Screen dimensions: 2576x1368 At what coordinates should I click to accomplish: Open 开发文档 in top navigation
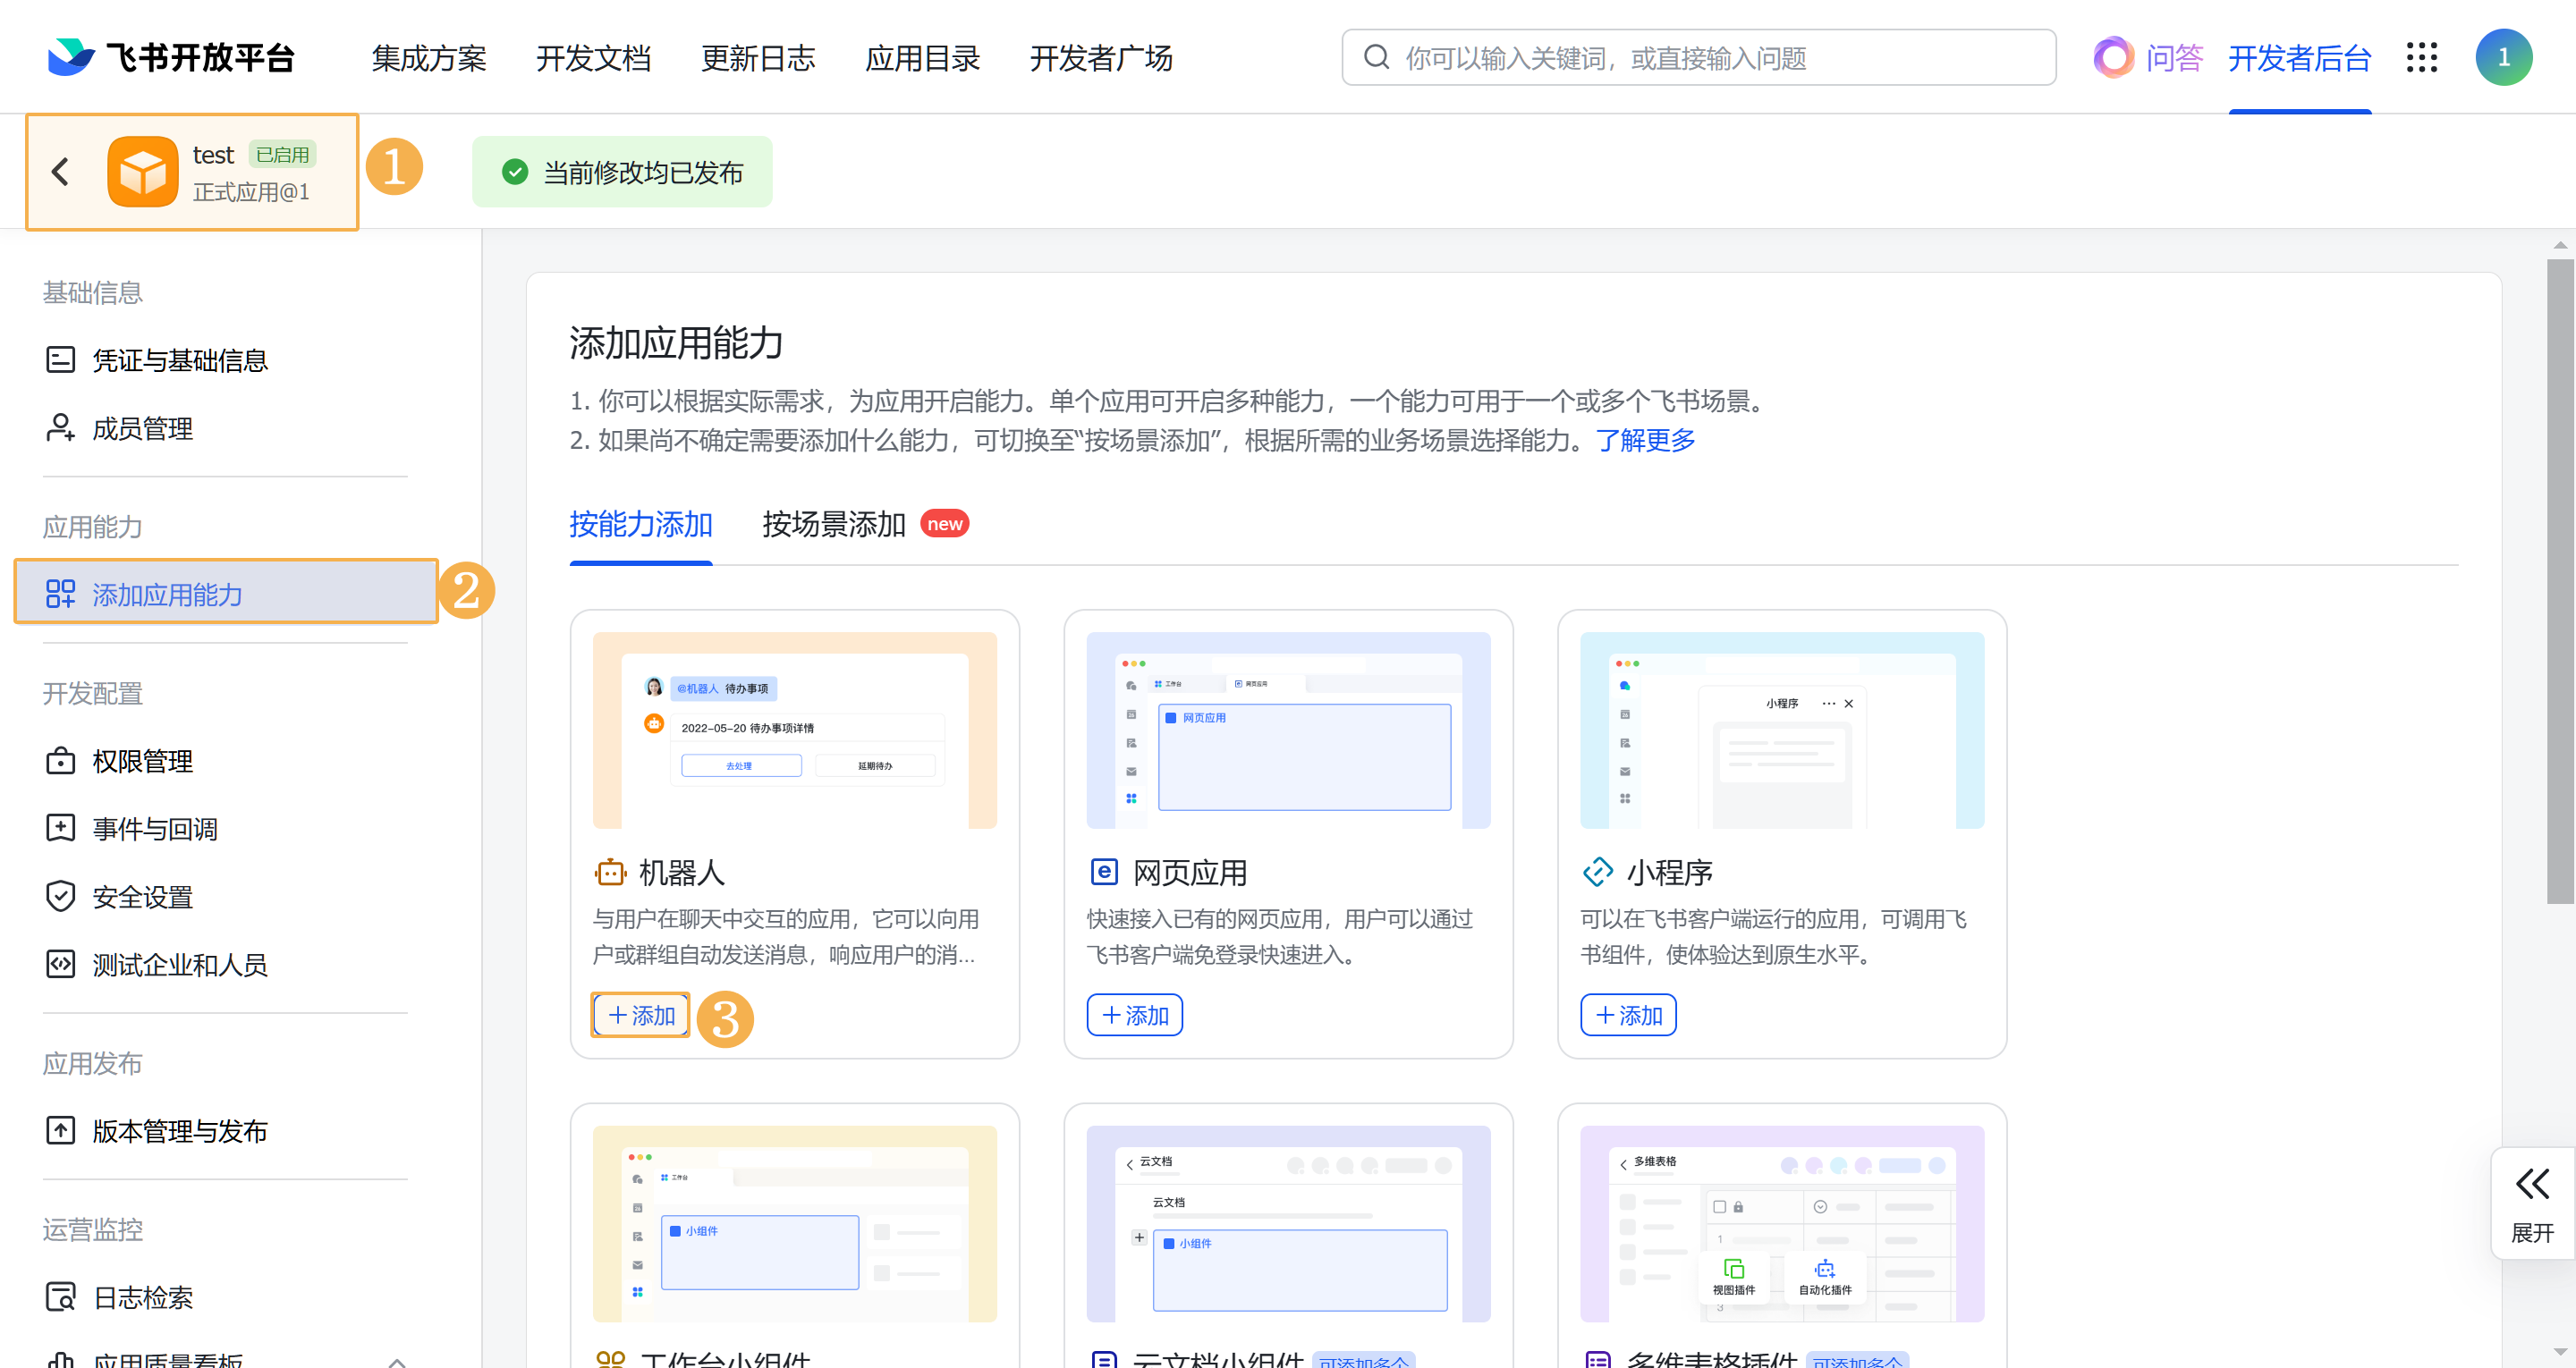click(x=593, y=58)
